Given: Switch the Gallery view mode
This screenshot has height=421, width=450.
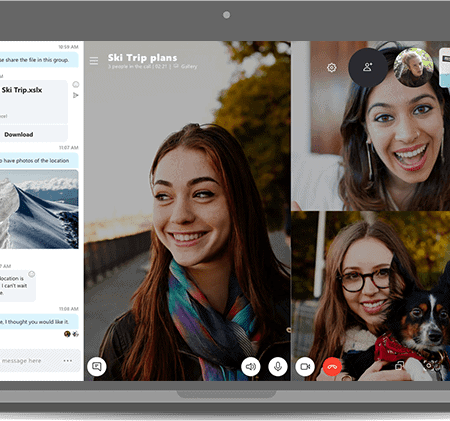Looking at the screenshot, I should pos(186,66).
